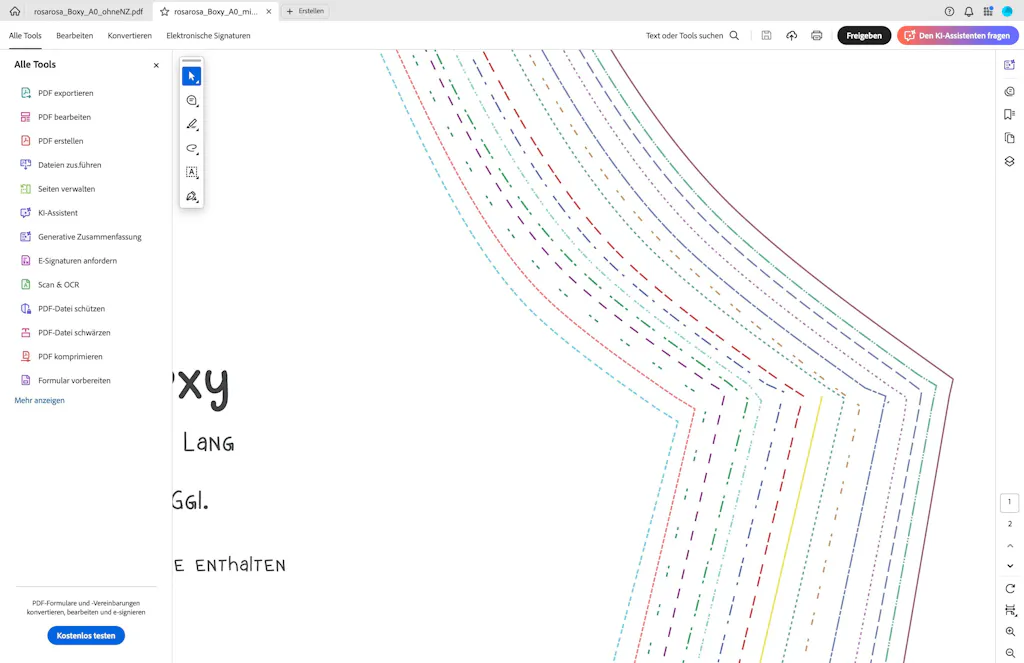Viewport: 1024px width, 663px height.
Task: Go to next page with down chevron
Action: coord(1009,566)
